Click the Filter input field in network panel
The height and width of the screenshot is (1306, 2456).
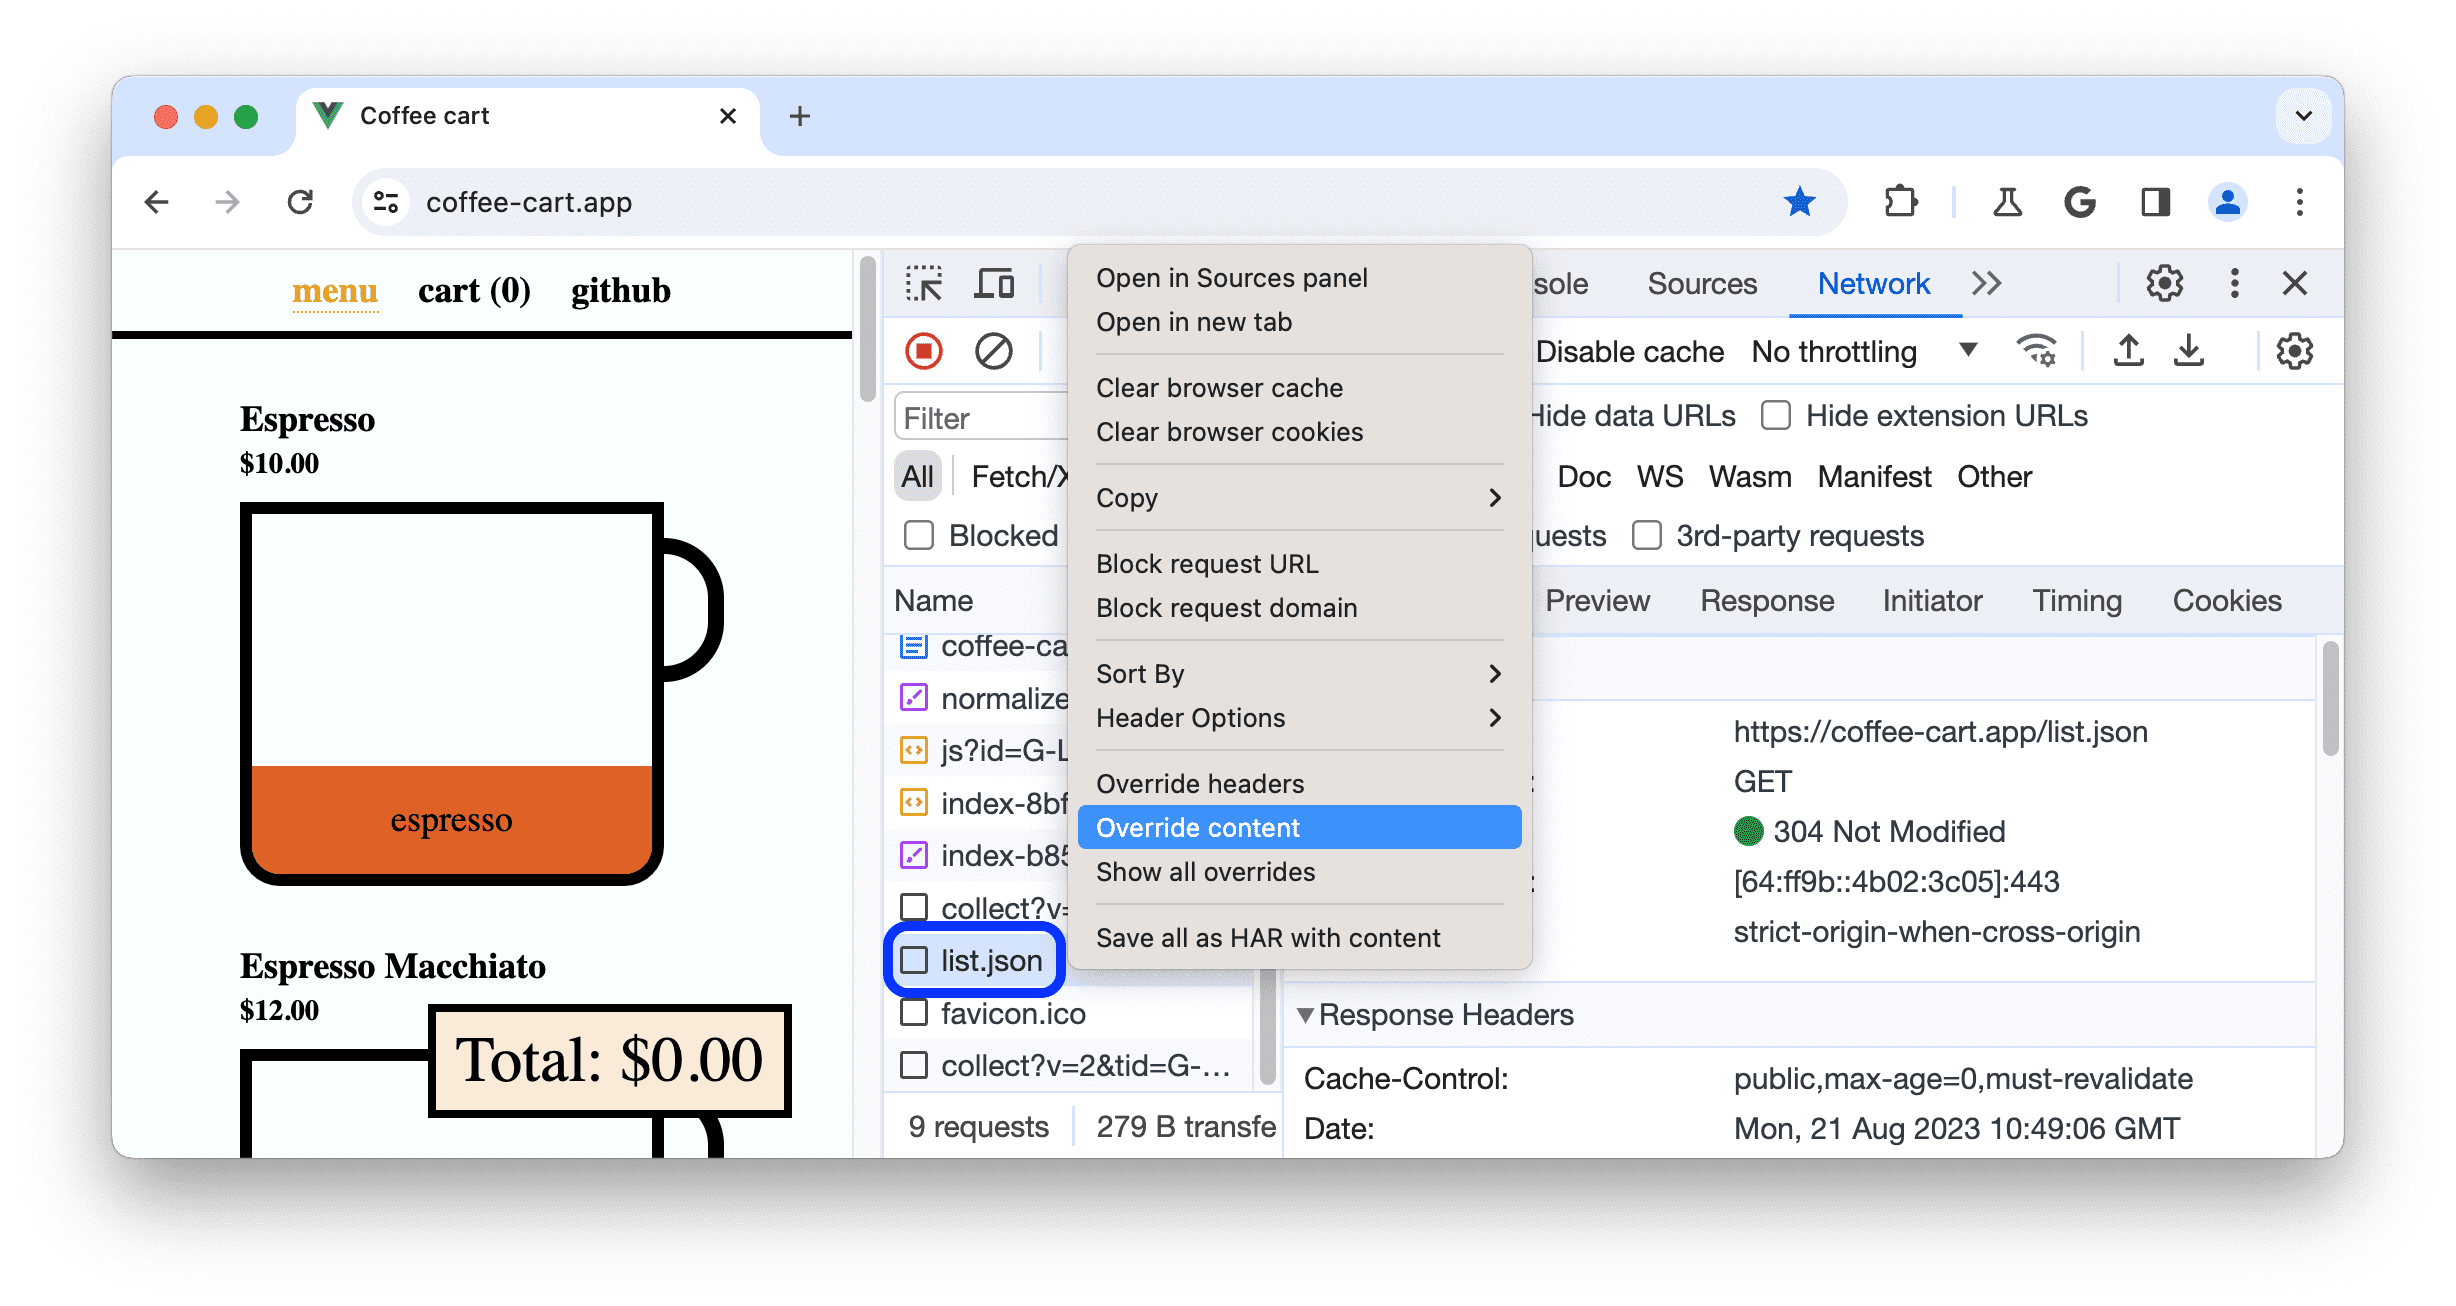click(x=978, y=416)
